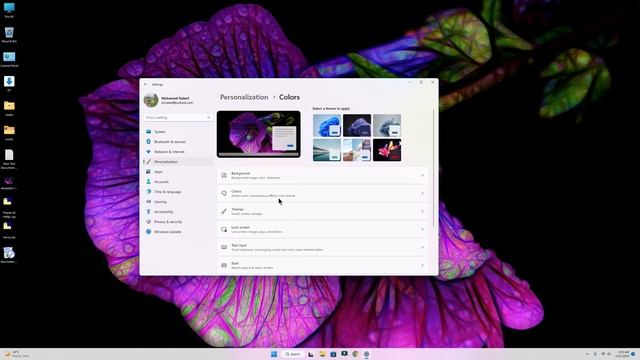Open Themes settings row
640x360 pixels.
[323, 211]
